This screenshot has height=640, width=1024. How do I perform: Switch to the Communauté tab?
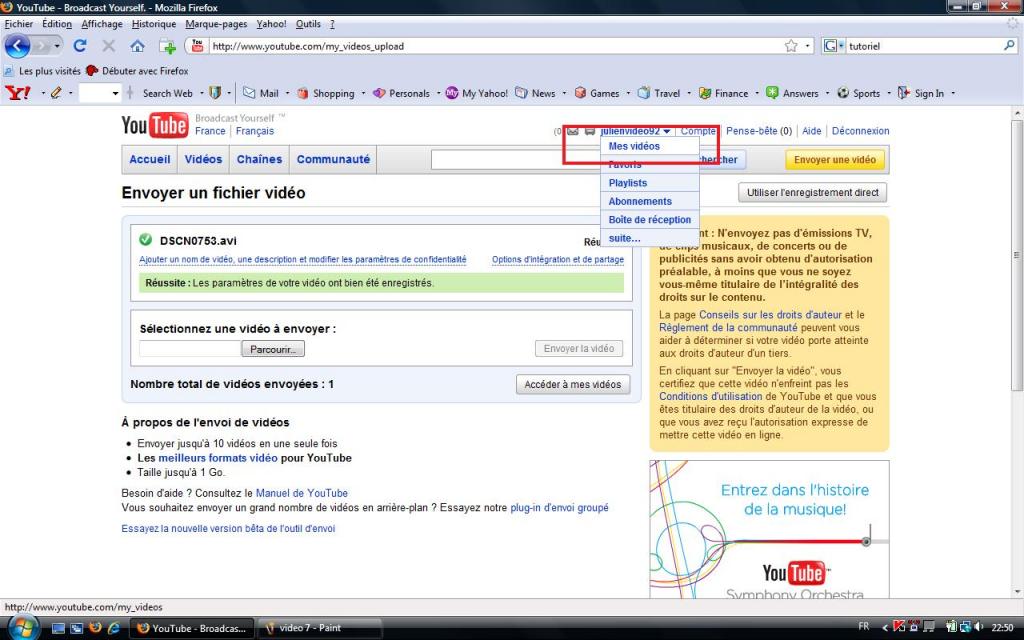(333, 159)
